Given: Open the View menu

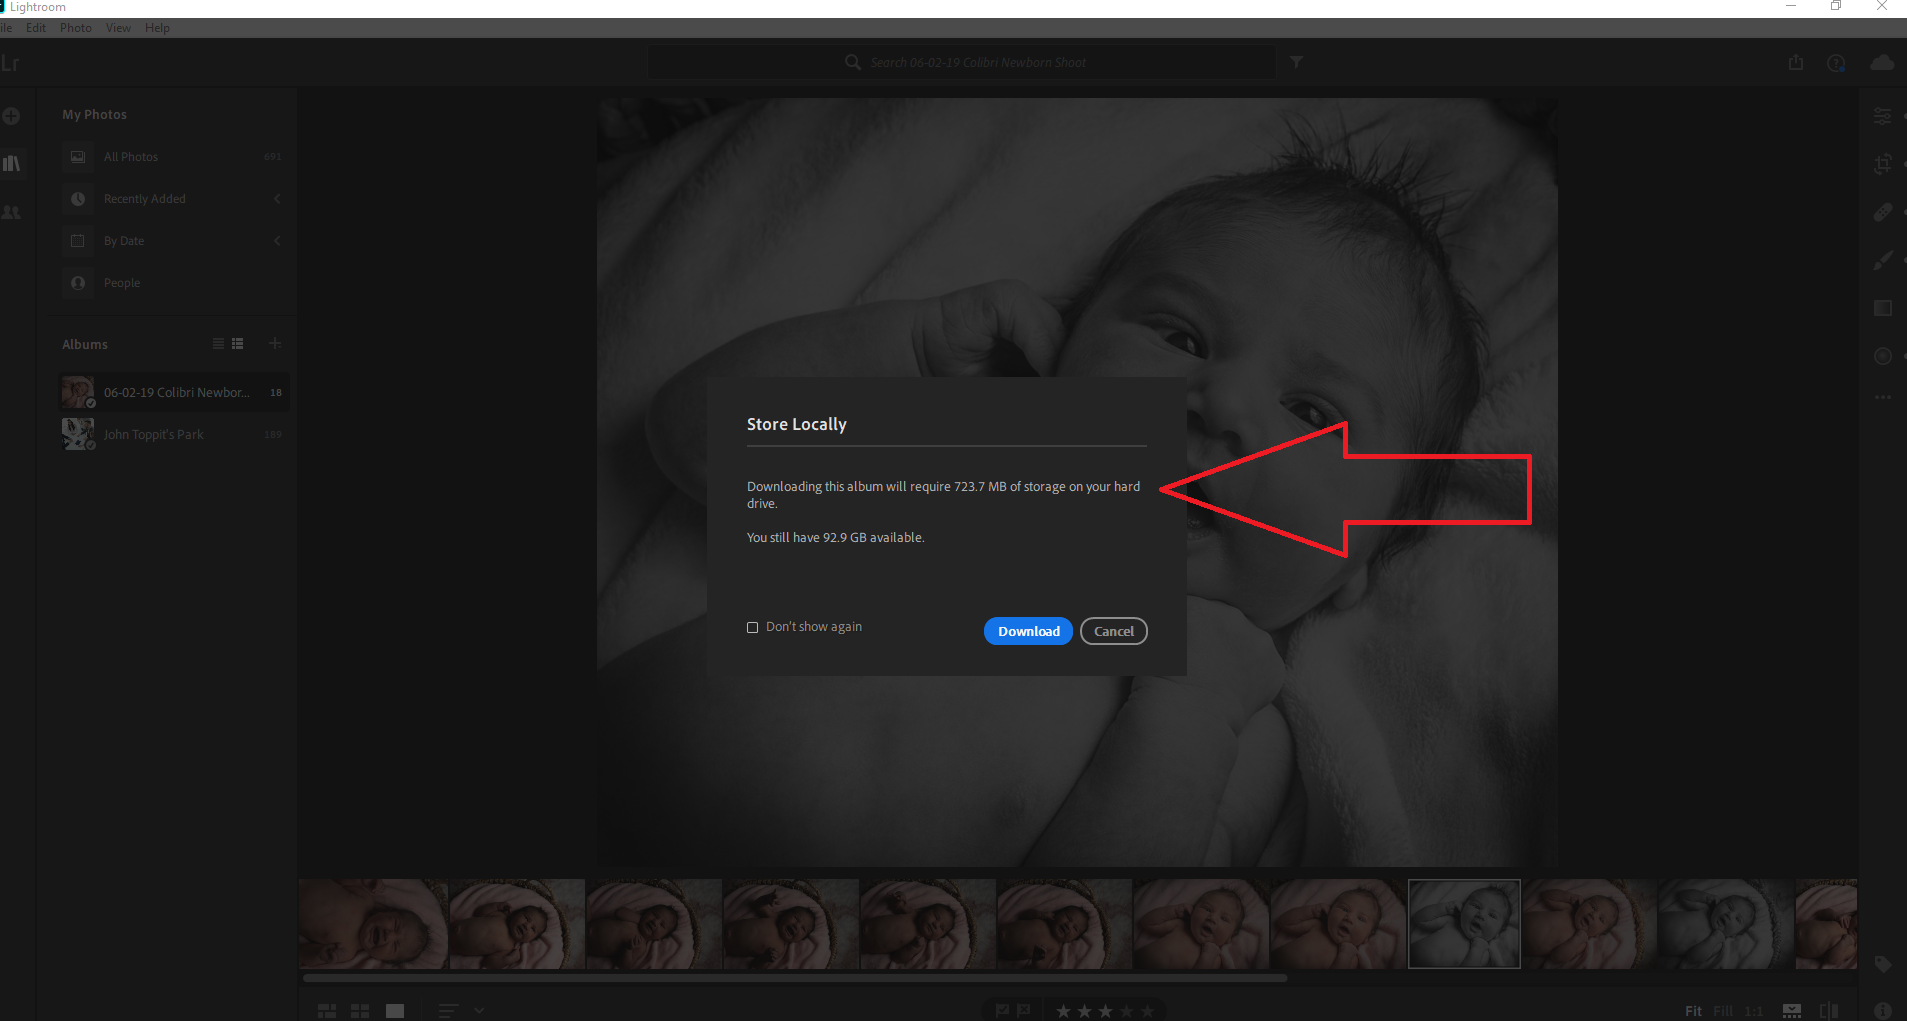Looking at the screenshot, I should point(118,28).
